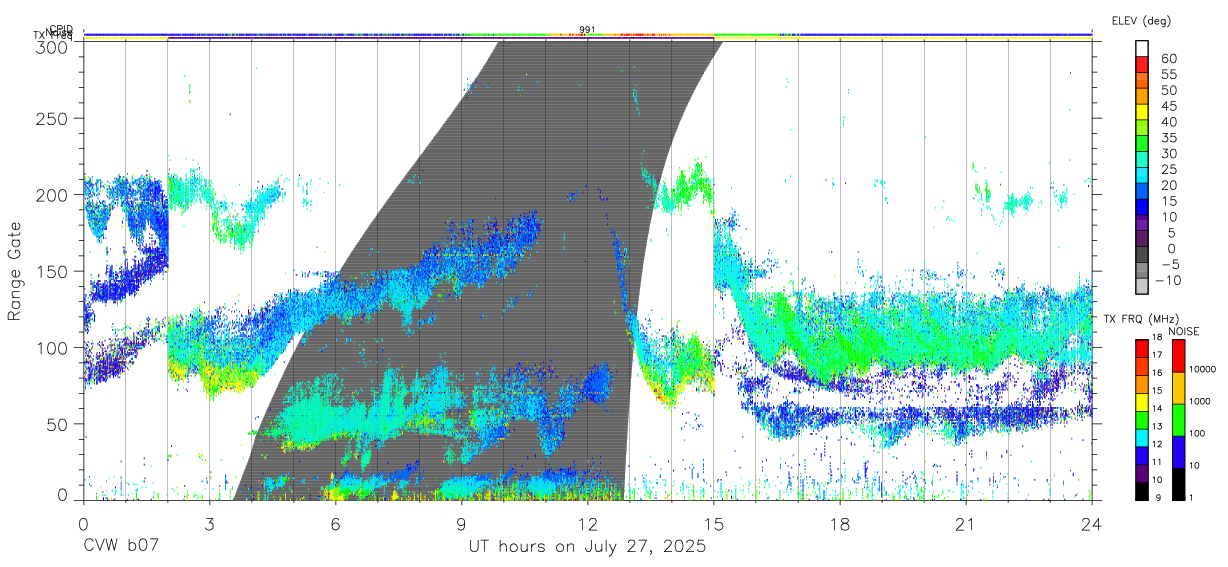Click hour 24 on the UT time axis
This screenshot has height=567, width=1228.
1092,524
